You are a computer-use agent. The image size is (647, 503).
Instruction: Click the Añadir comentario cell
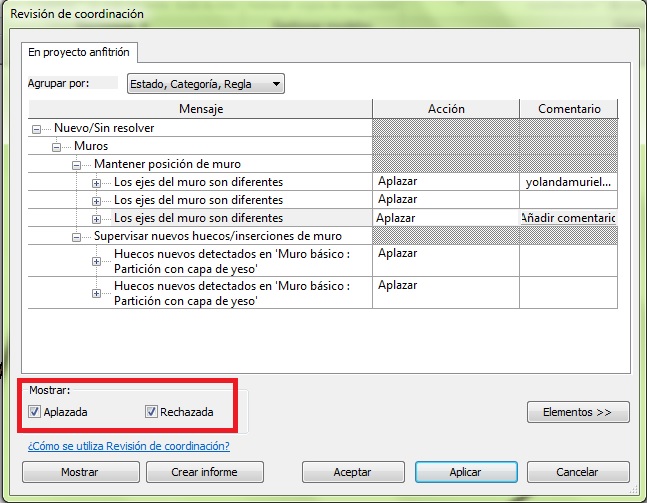tap(568, 218)
